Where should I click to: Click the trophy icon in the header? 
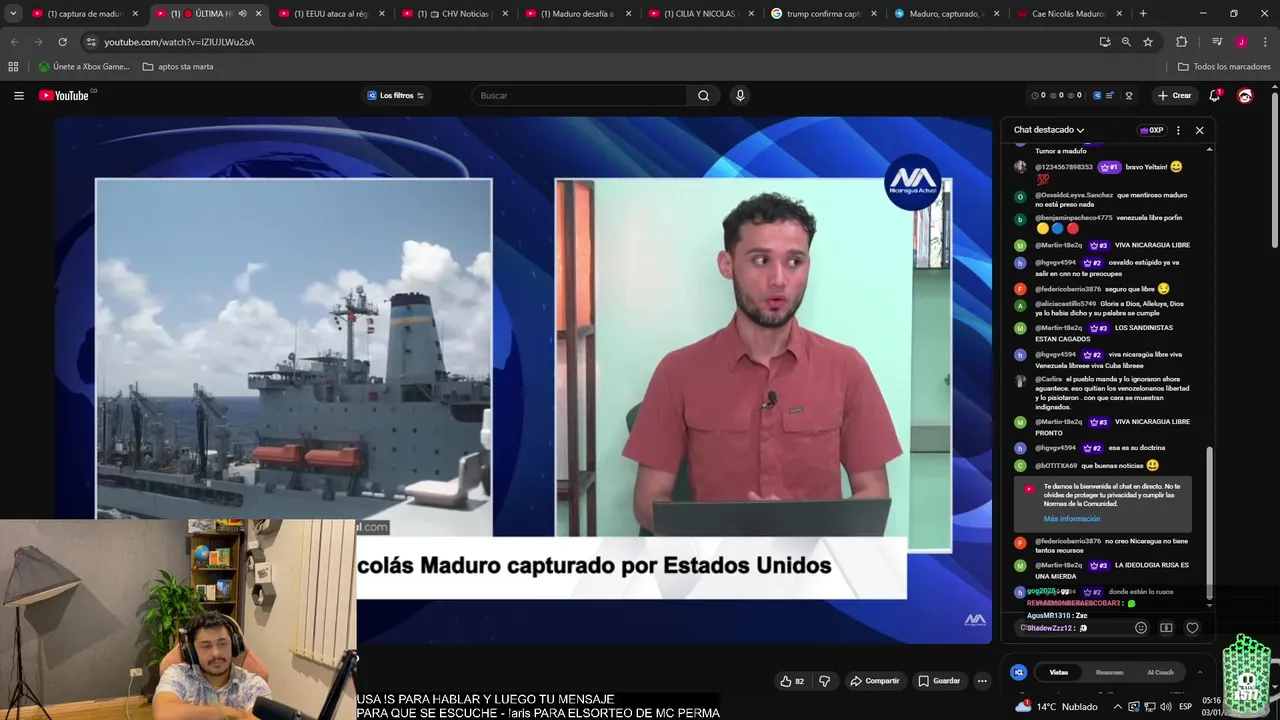click(x=1129, y=96)
